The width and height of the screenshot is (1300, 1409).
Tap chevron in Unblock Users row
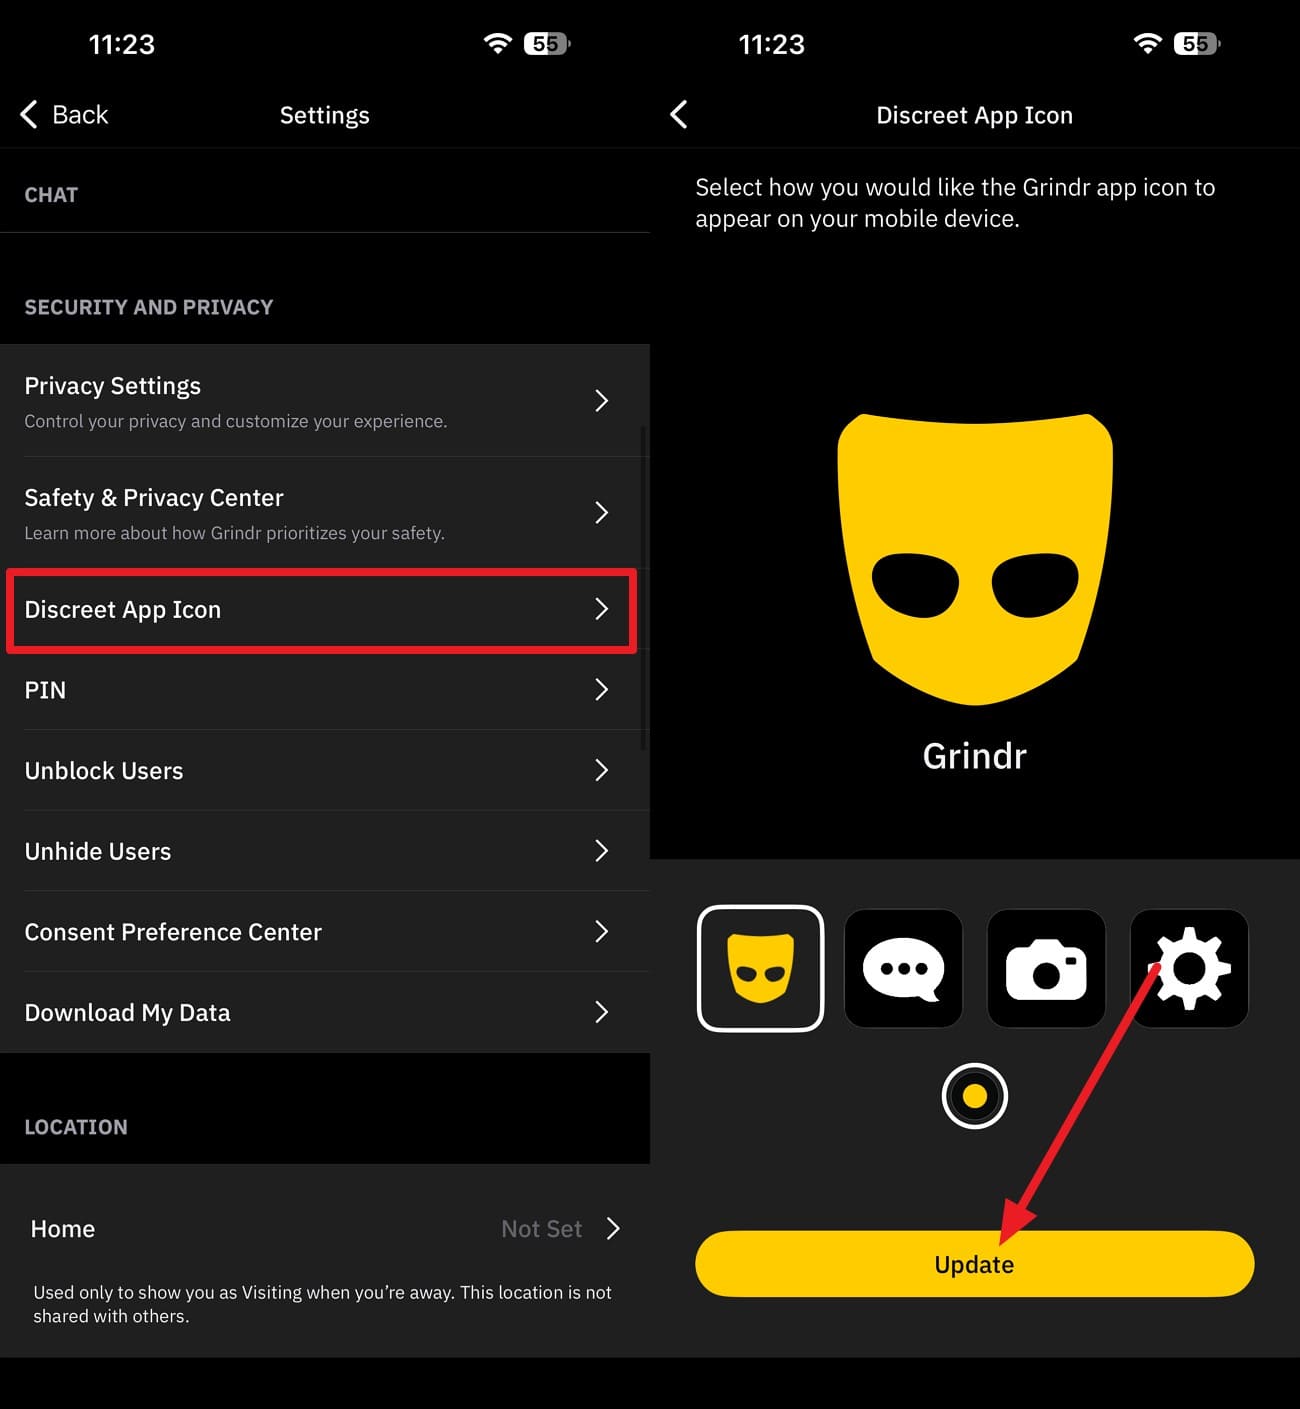pos(601,770)
